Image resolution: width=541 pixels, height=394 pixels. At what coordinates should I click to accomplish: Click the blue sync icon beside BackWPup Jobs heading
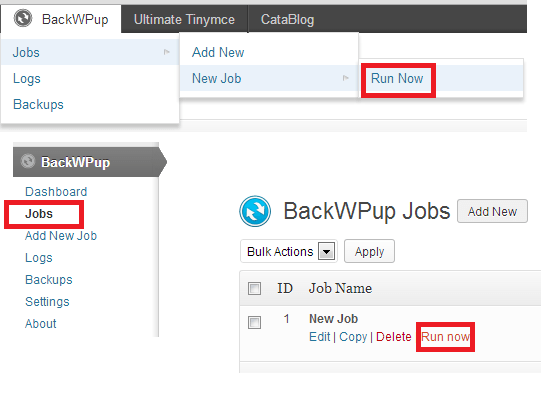tap(255, 211)
